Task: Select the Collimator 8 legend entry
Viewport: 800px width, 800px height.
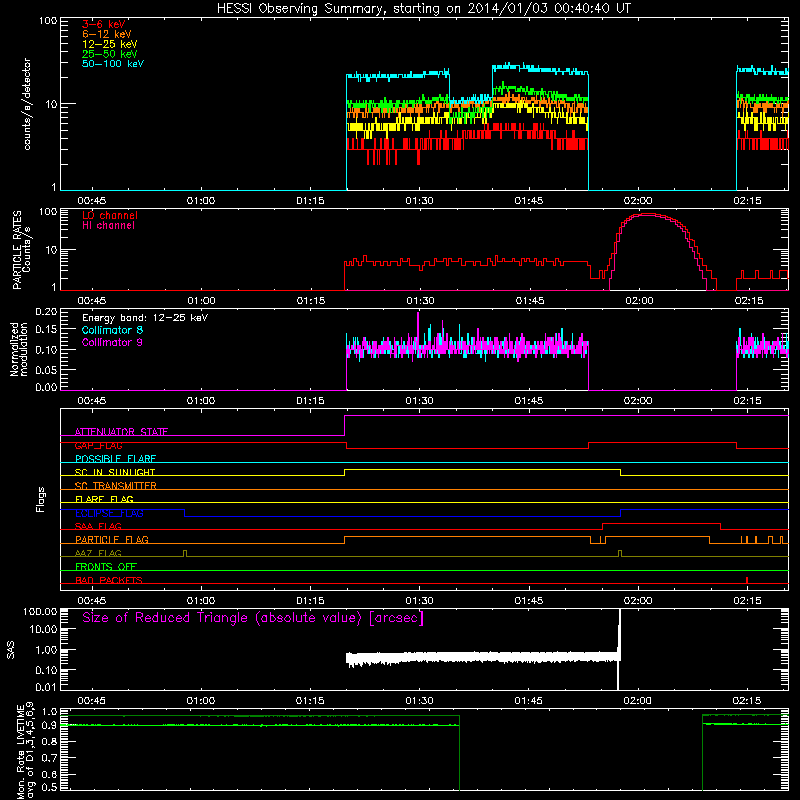Action: 112,330
